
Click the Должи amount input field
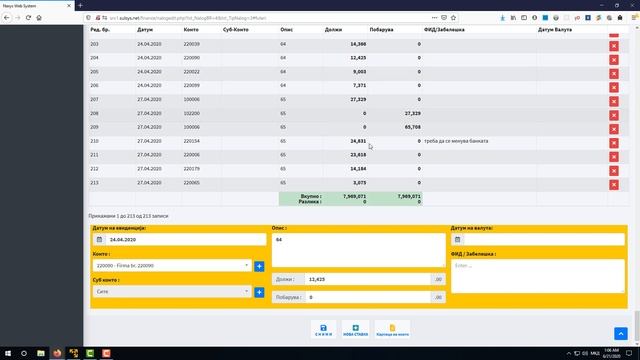pyautogui.click(x=367, y=279)
